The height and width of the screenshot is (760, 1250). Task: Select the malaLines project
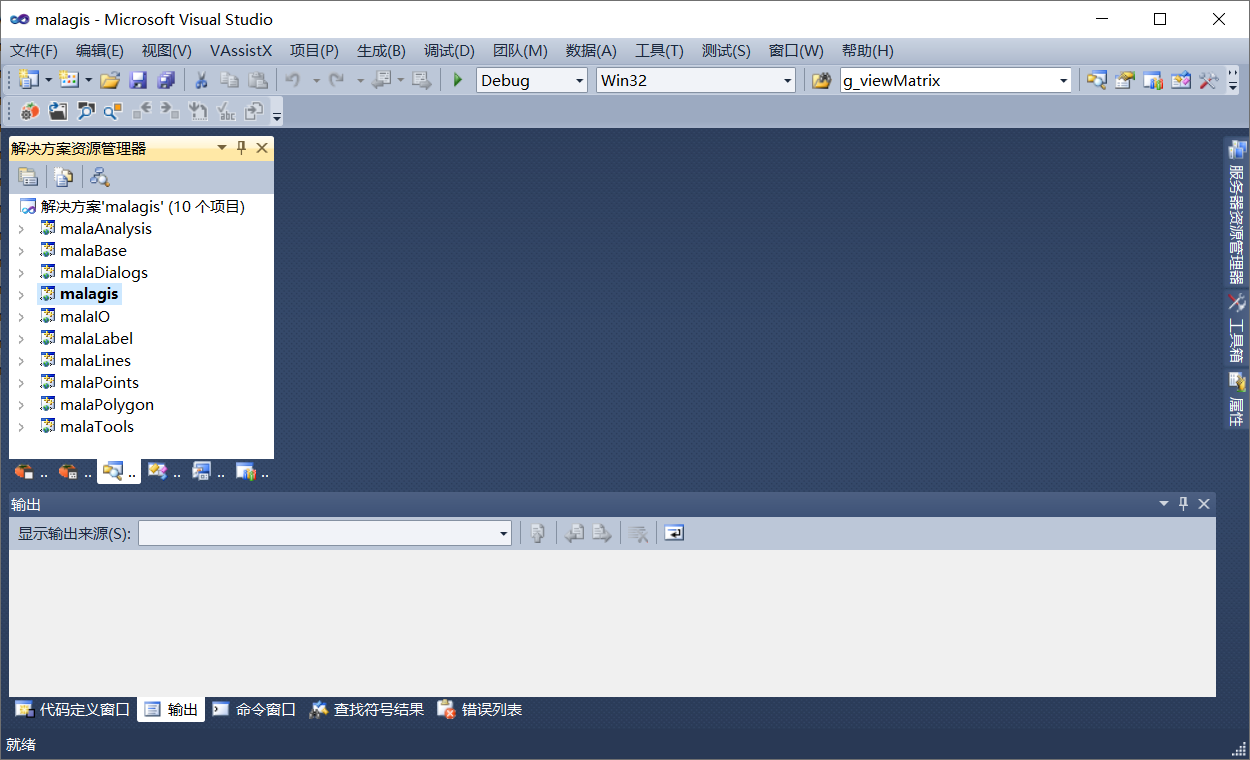click(x=95, y=361)
